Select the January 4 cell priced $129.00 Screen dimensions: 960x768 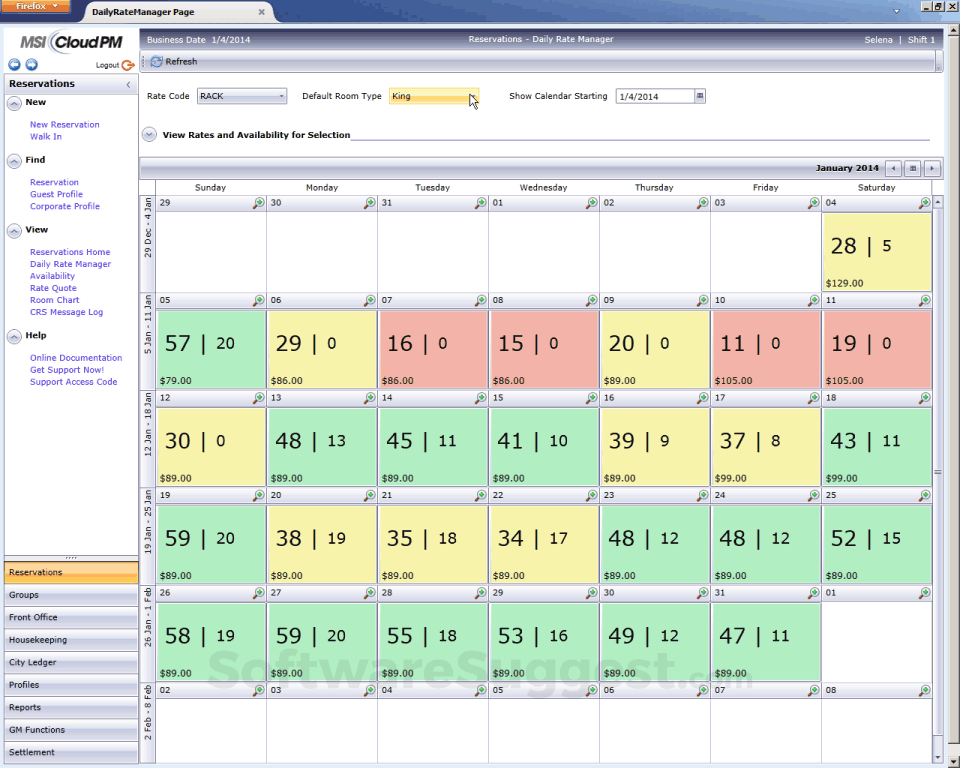[x=877, y=252]
